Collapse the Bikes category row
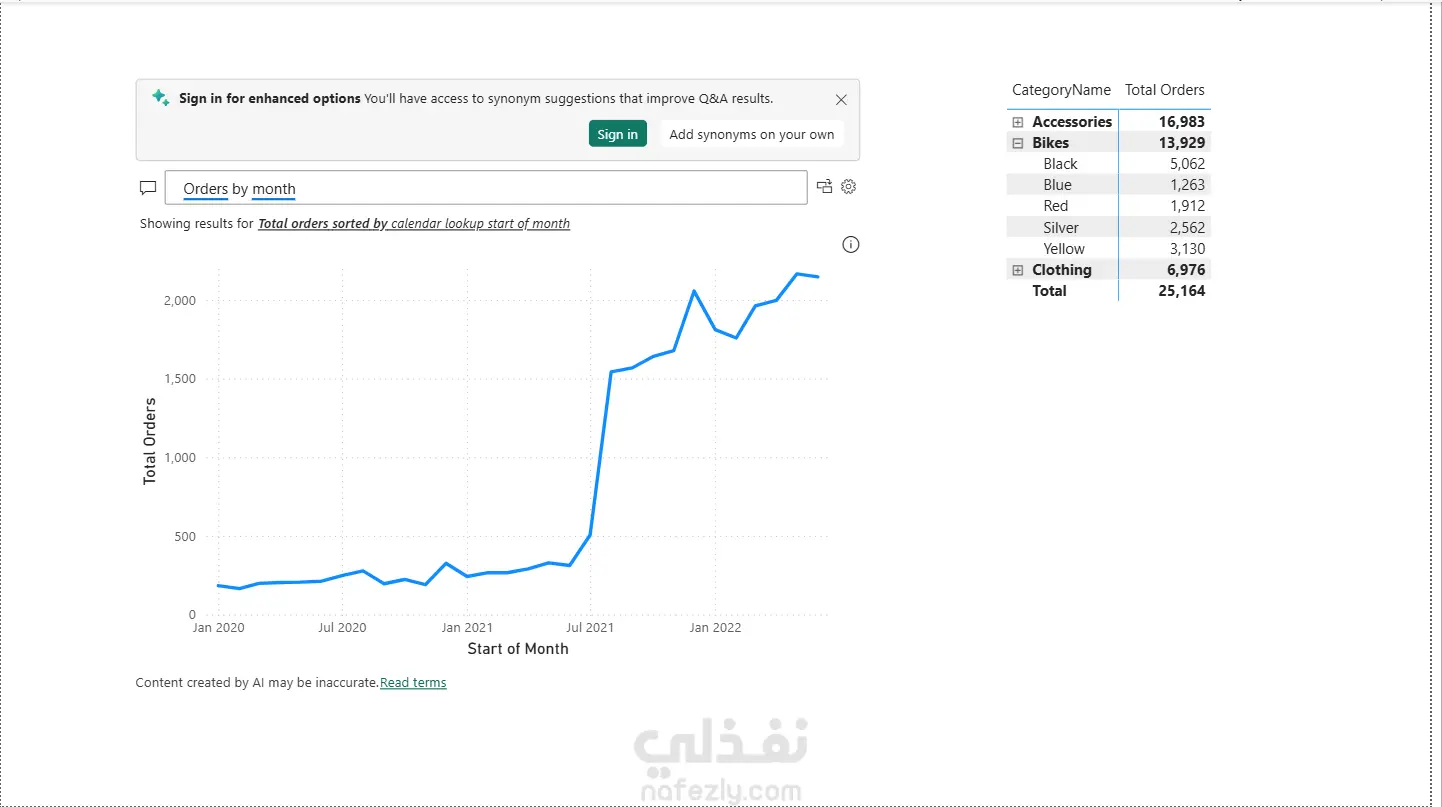1442x807 pixels. point(1018,143)
